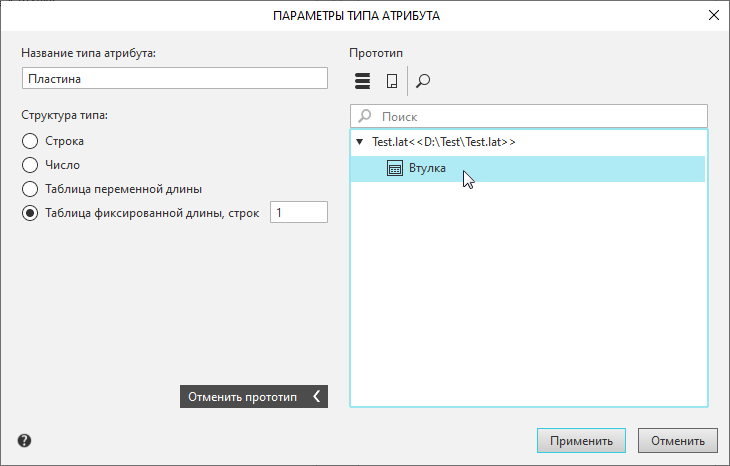Select the Test.lat library tree item

coord(443,142)
